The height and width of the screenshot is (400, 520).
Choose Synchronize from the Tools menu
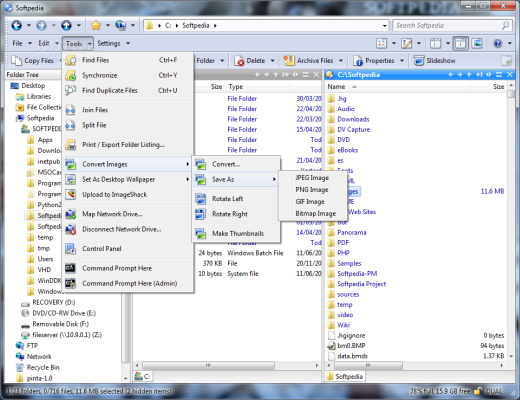[128, 75]
